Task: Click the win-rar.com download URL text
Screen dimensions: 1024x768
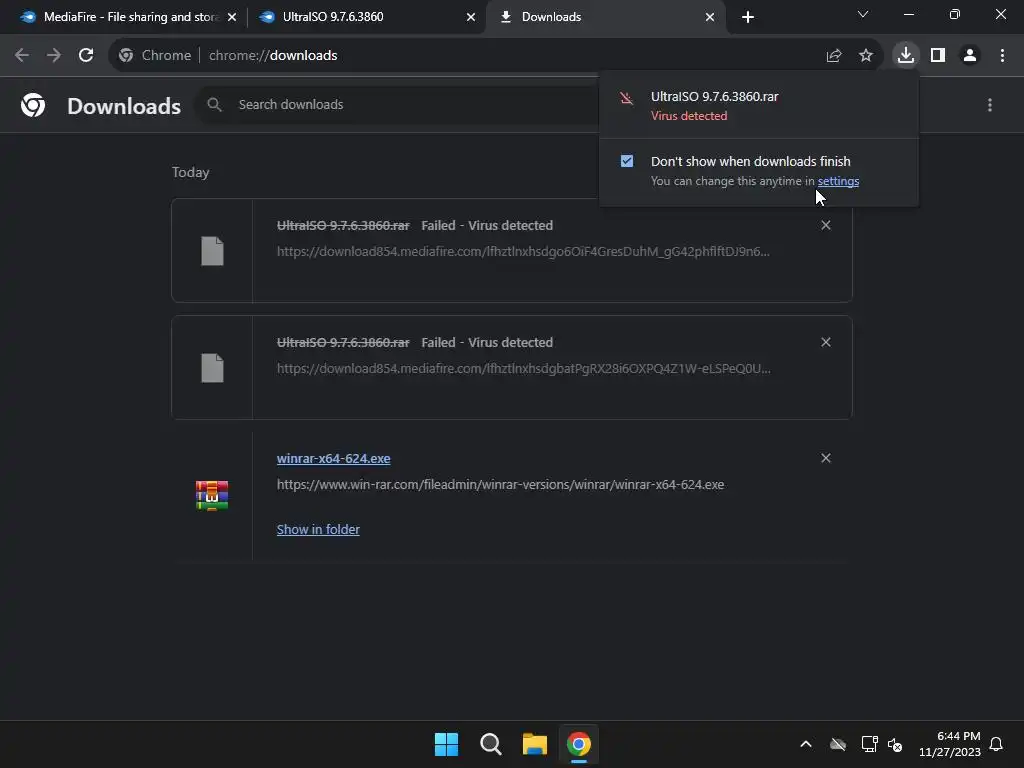Action: [x=500, y=485]
